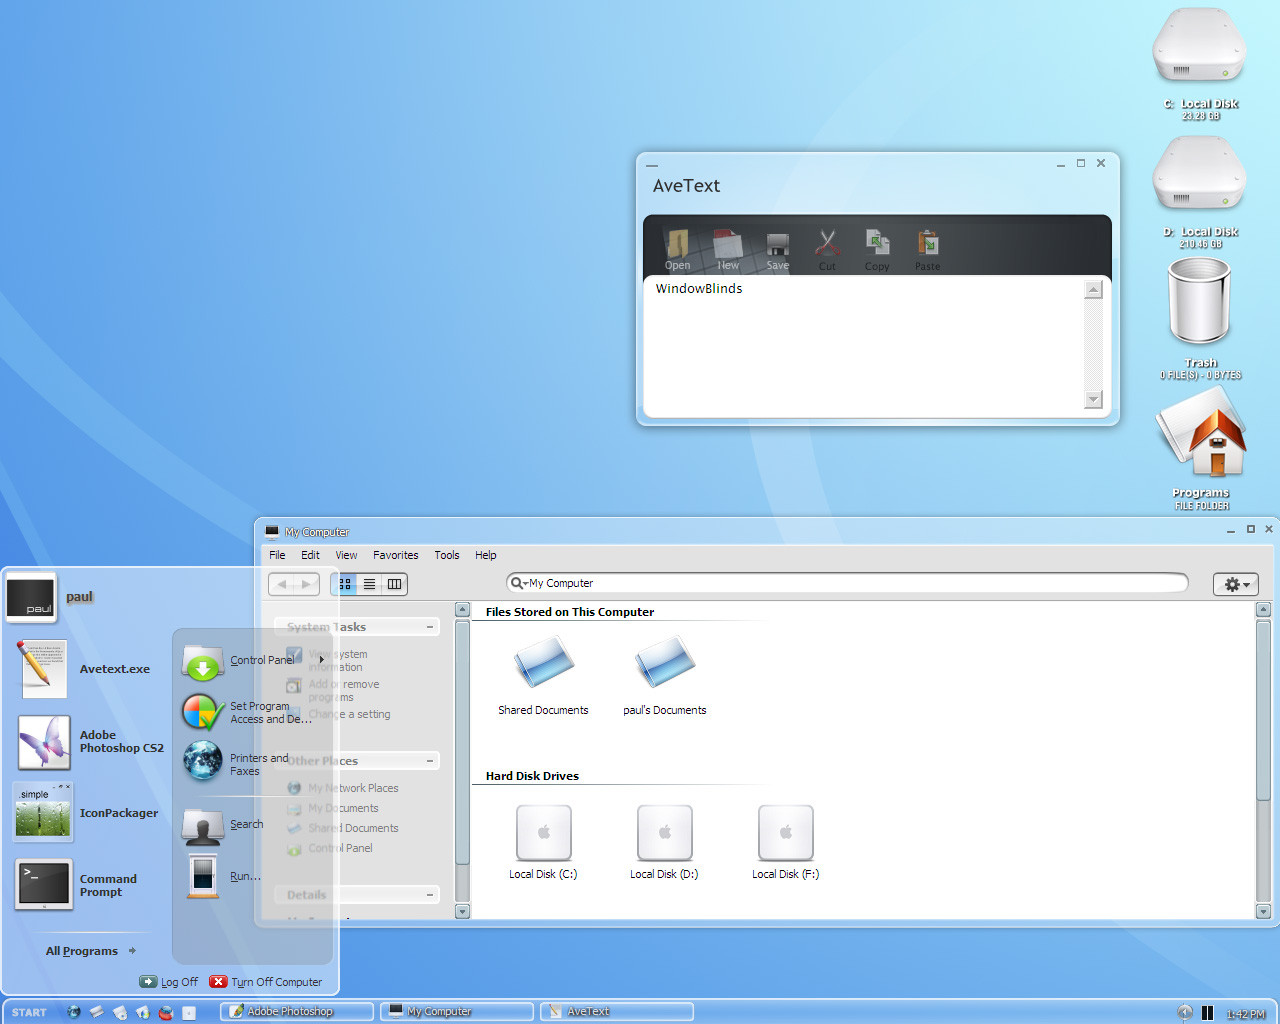Click the New document icon in AveText
1280x1024 pixels.
click(728, 248)
